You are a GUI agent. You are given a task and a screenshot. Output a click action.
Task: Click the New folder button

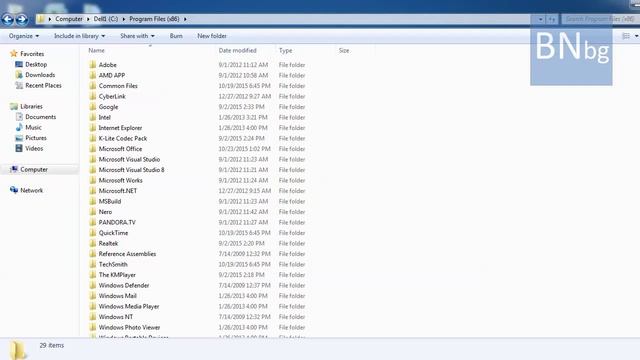pyautogui.click(x=212, y=36)
